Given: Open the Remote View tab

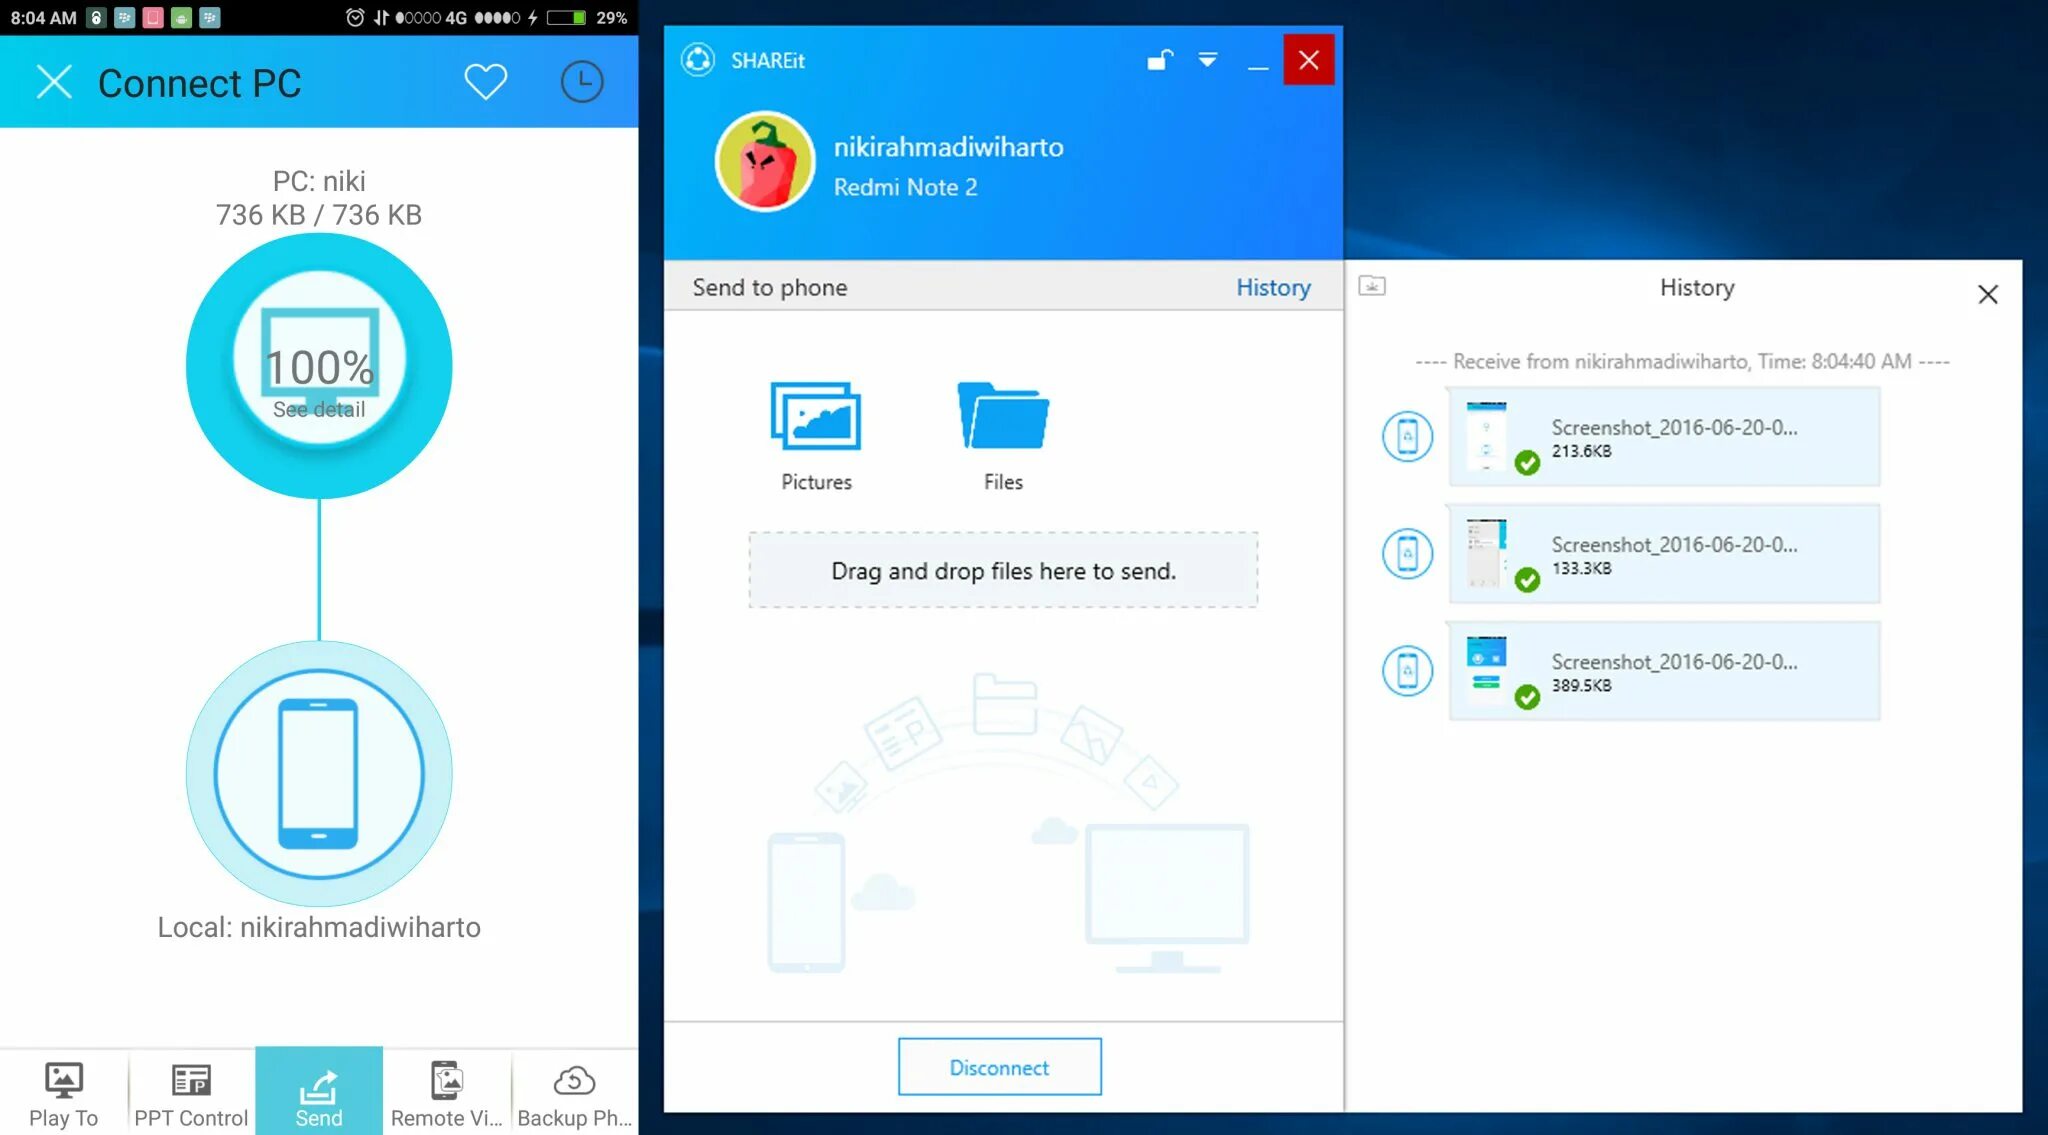Looking at the screenshot, I should (x=446, y=1093).
